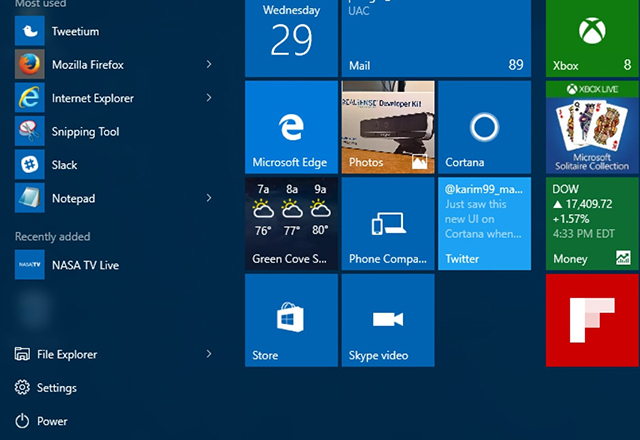Open the Store tile
This screenshot has width=640, height=440.
pos(291,320)
